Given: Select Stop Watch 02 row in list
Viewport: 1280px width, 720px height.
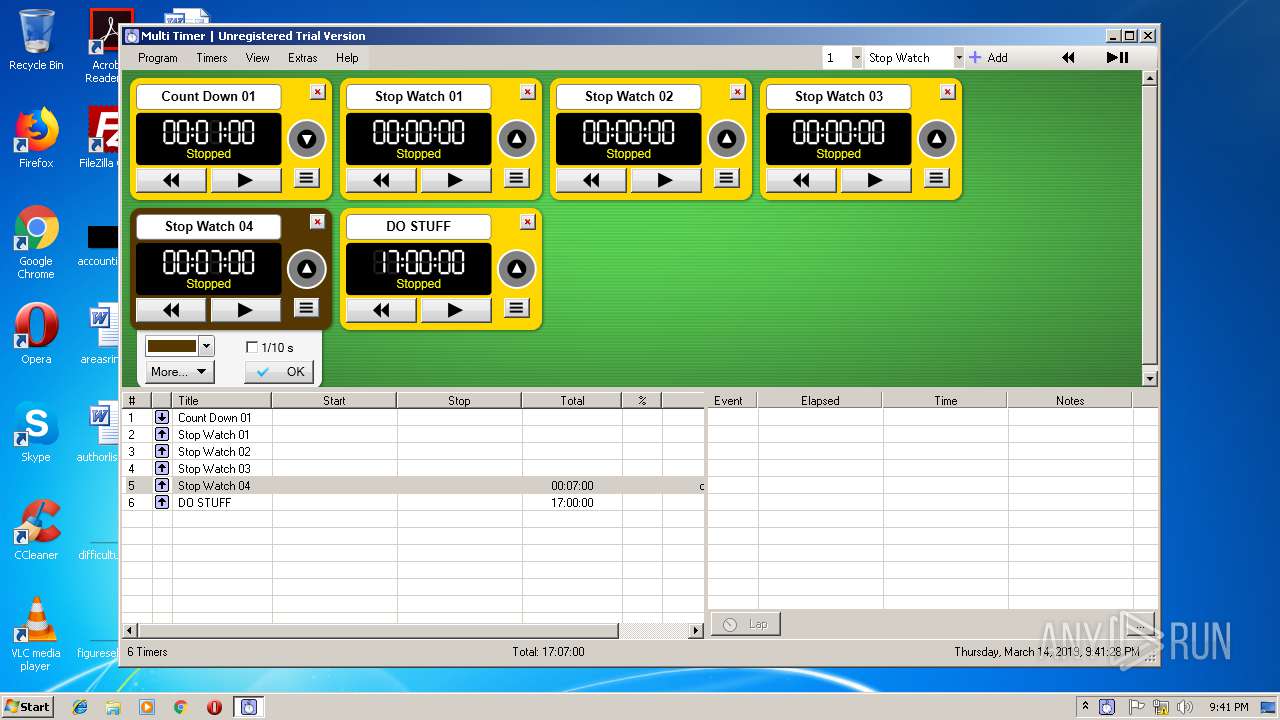Looking at the screenshot, I should tap(413, 452).
